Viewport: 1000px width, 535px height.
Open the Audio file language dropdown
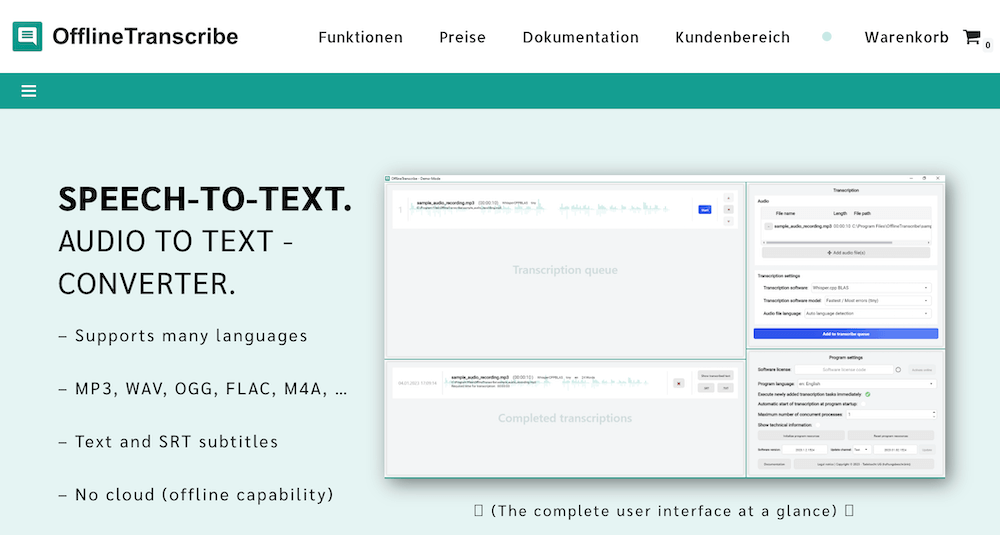tap(867, 313)
